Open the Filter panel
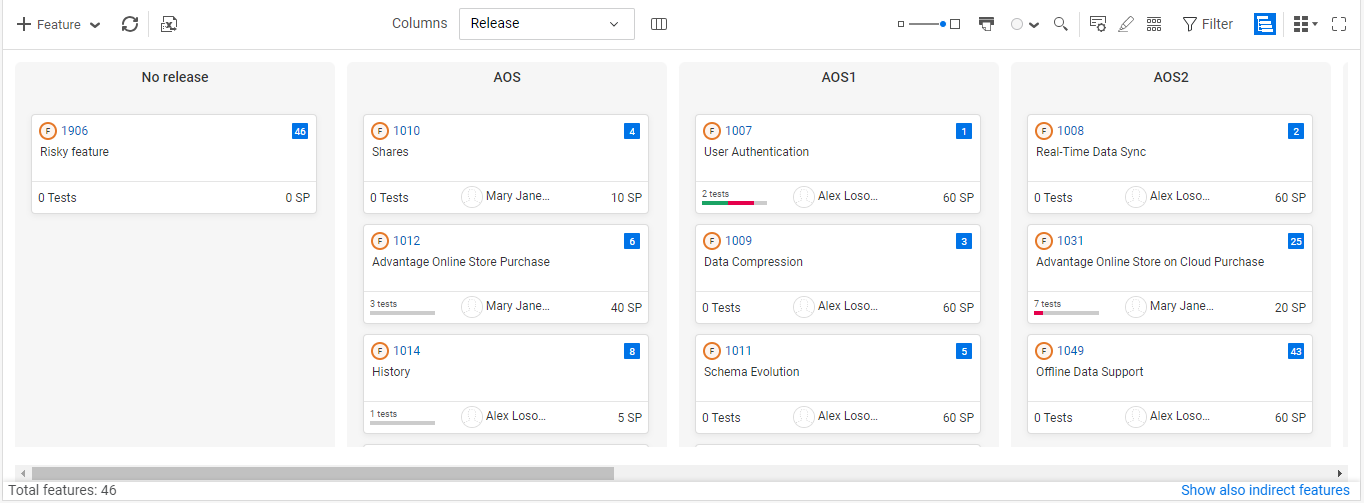This screenshot has width=1364, height=503. coord(1208,24)
